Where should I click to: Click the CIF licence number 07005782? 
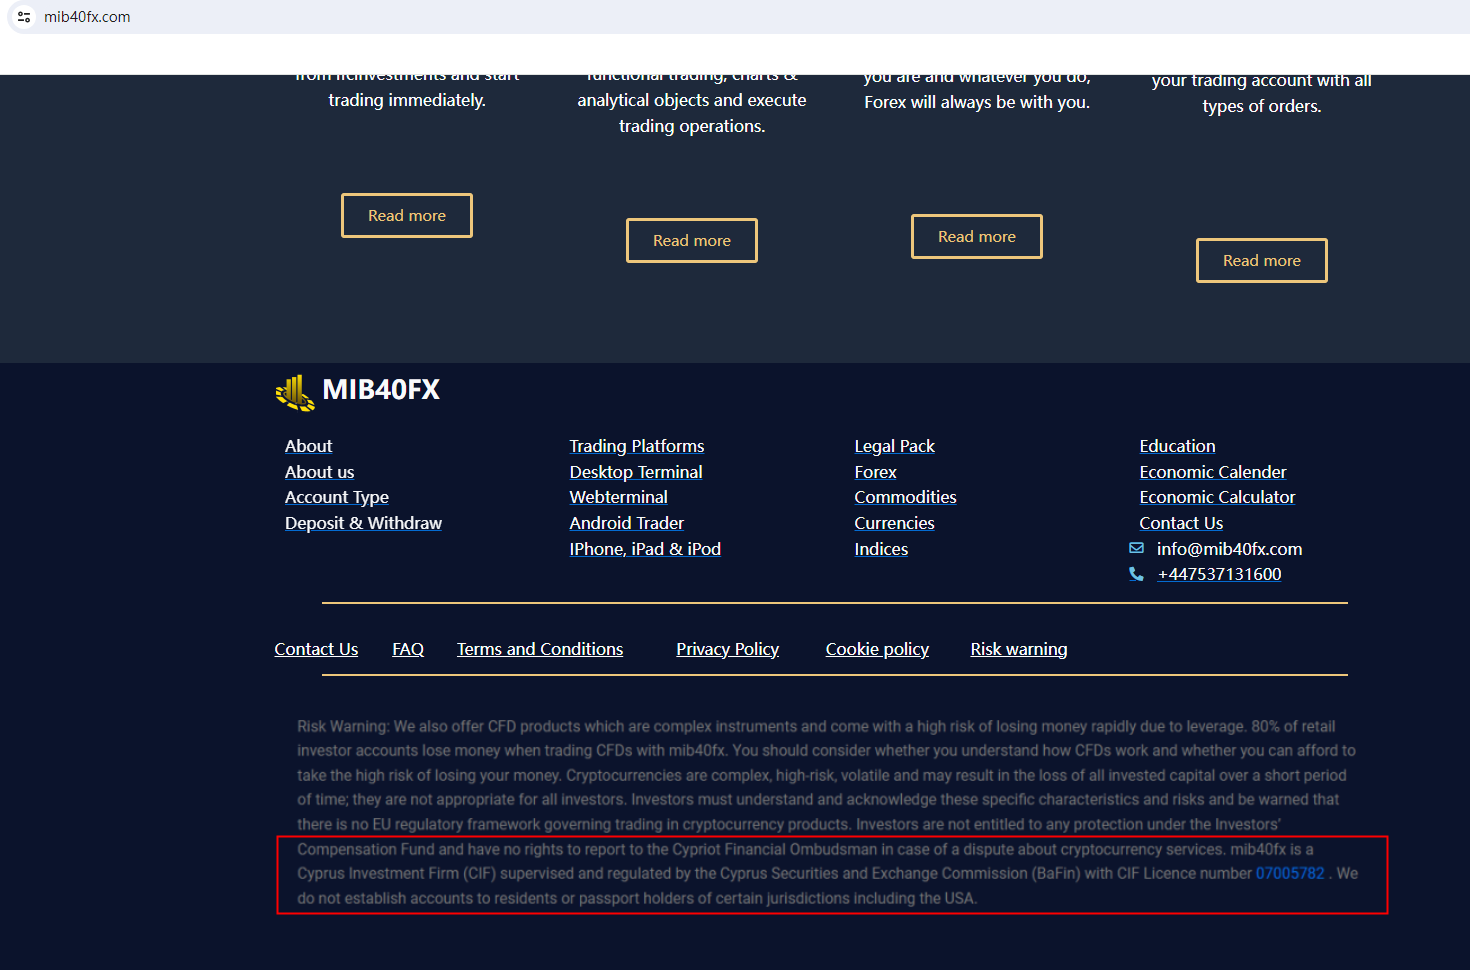1289,873
